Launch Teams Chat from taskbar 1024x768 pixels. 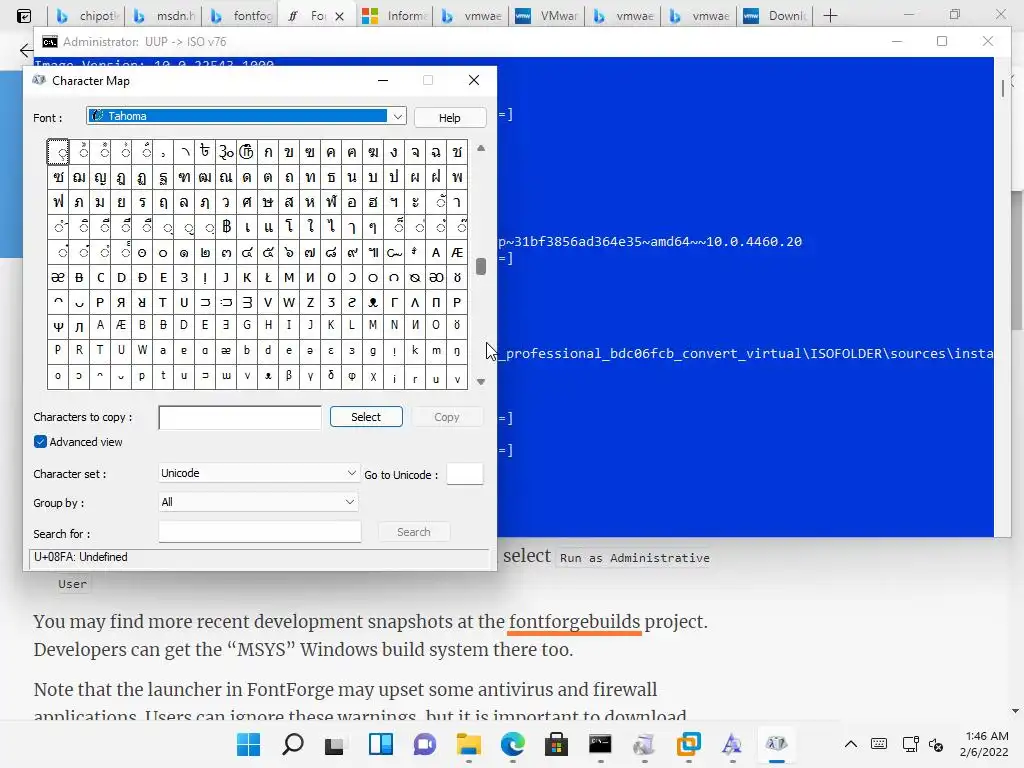pyautogui.click(x=424, y=744)
